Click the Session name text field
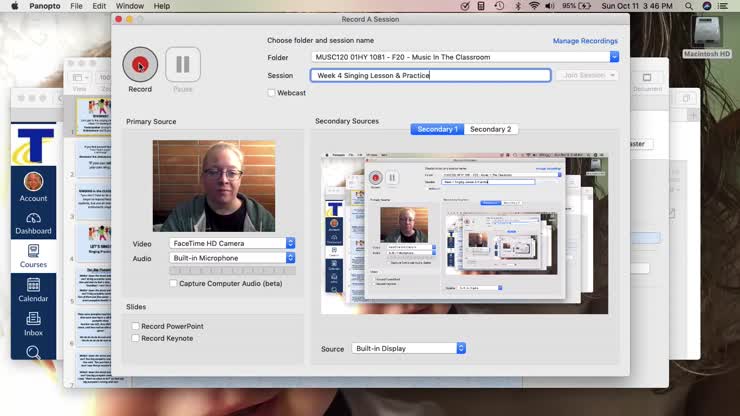Image resolution: width=740 pixels, height=416 pixels. click(x=430, y=75)
